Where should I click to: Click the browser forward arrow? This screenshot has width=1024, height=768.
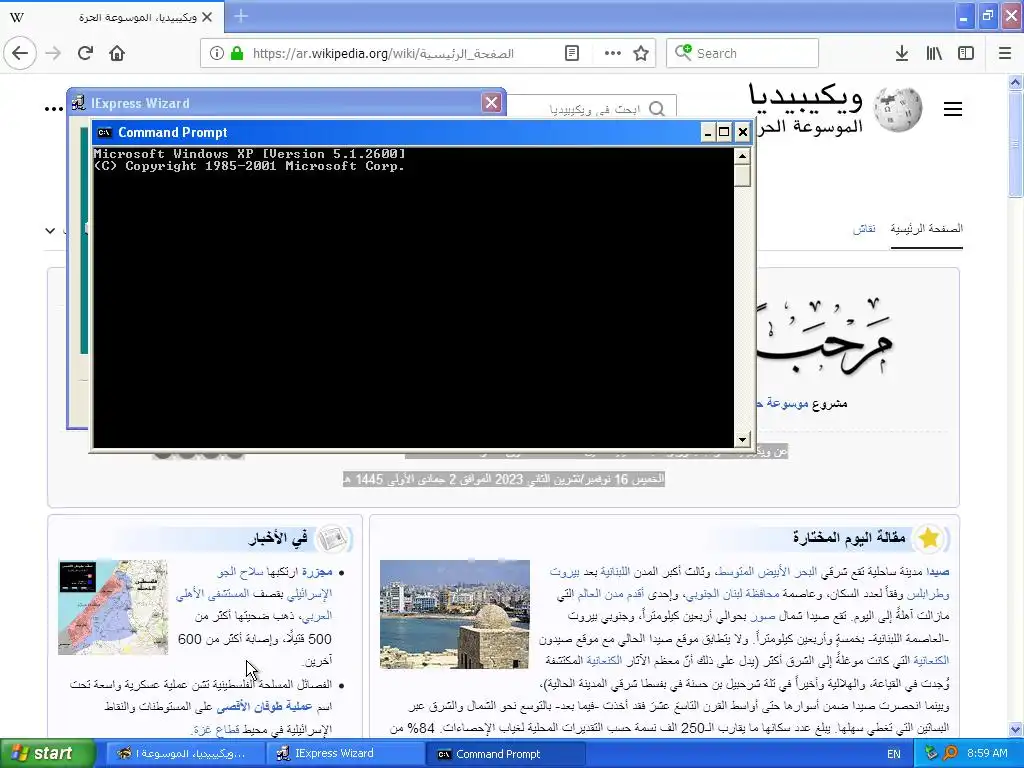[x=53, y=53]
